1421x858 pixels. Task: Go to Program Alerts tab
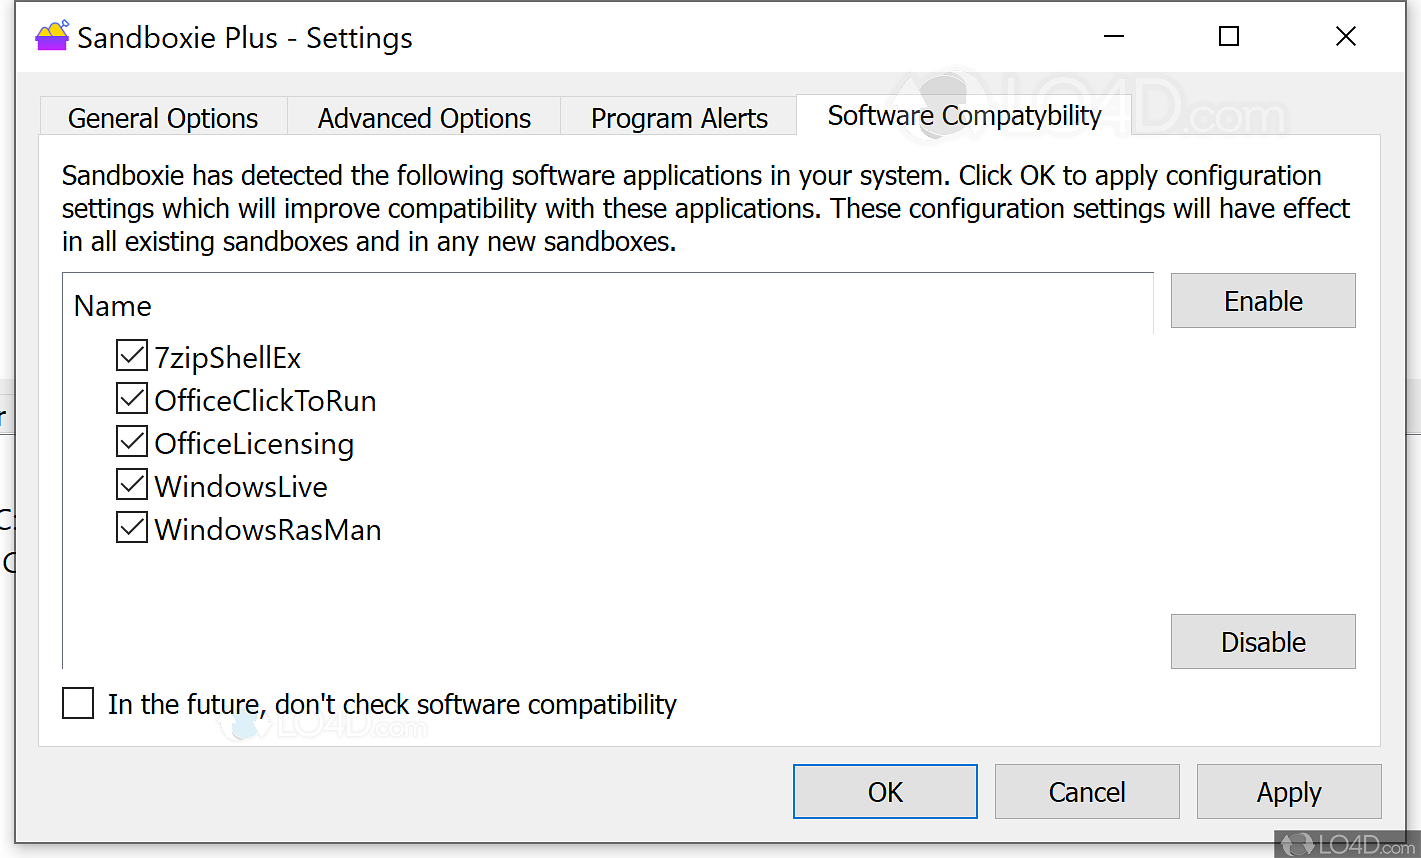[679, 118]
